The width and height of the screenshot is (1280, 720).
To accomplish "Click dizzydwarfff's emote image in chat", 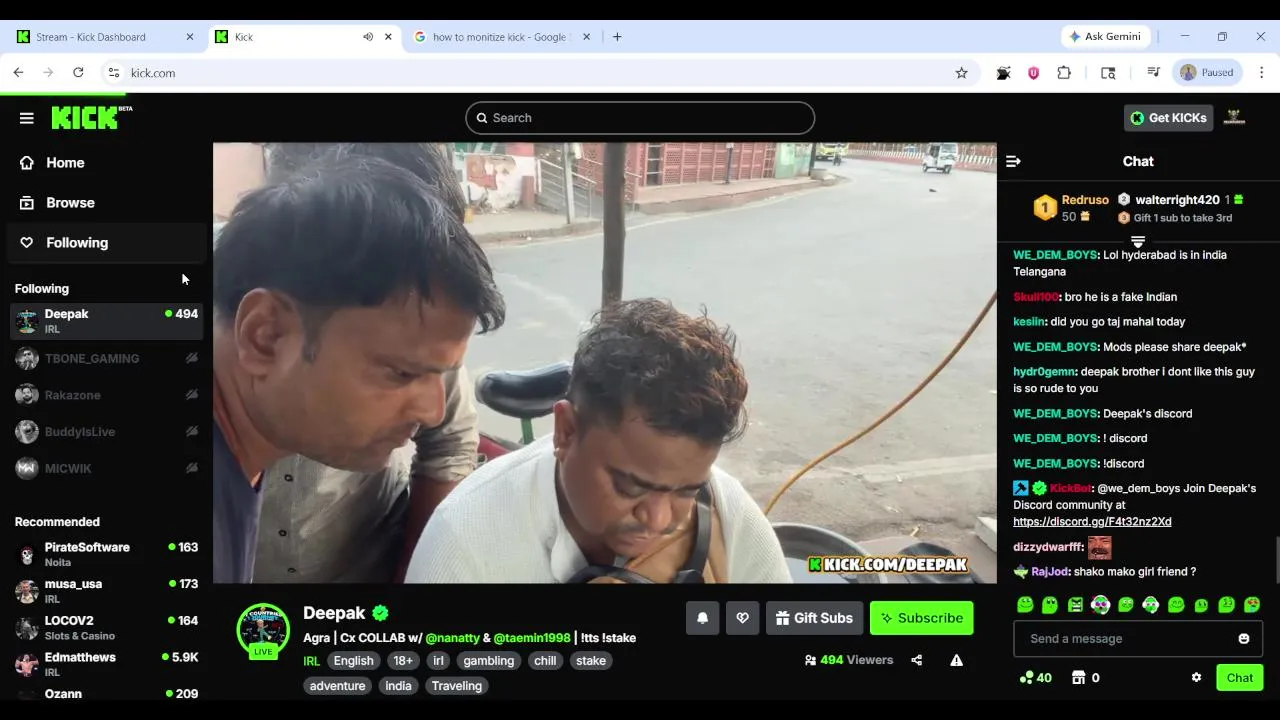I will point(1100,547).
